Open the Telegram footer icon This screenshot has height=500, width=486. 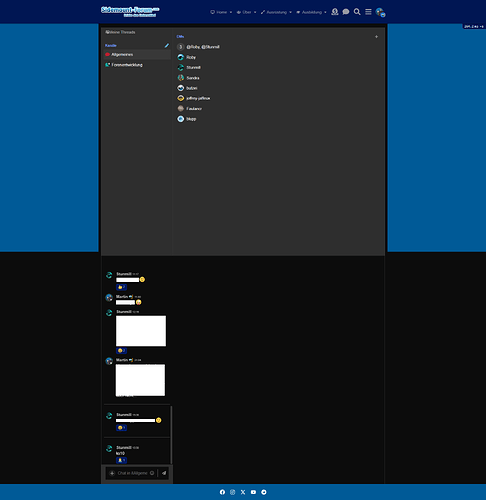tap(264, 492)
